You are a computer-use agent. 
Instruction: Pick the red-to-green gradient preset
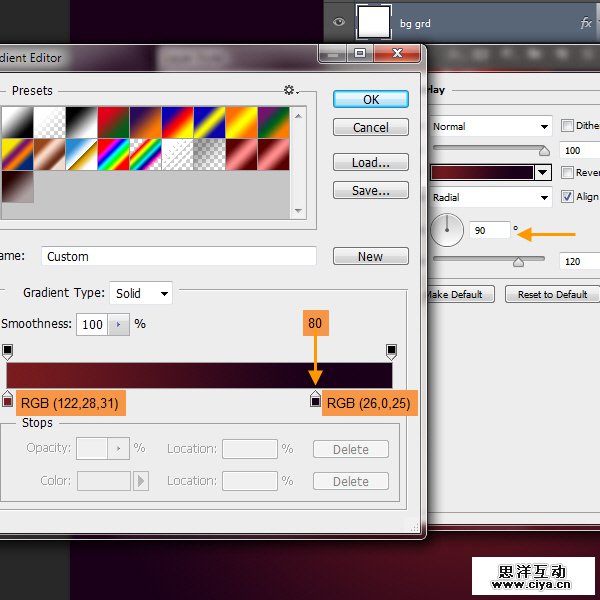point(114,122)
